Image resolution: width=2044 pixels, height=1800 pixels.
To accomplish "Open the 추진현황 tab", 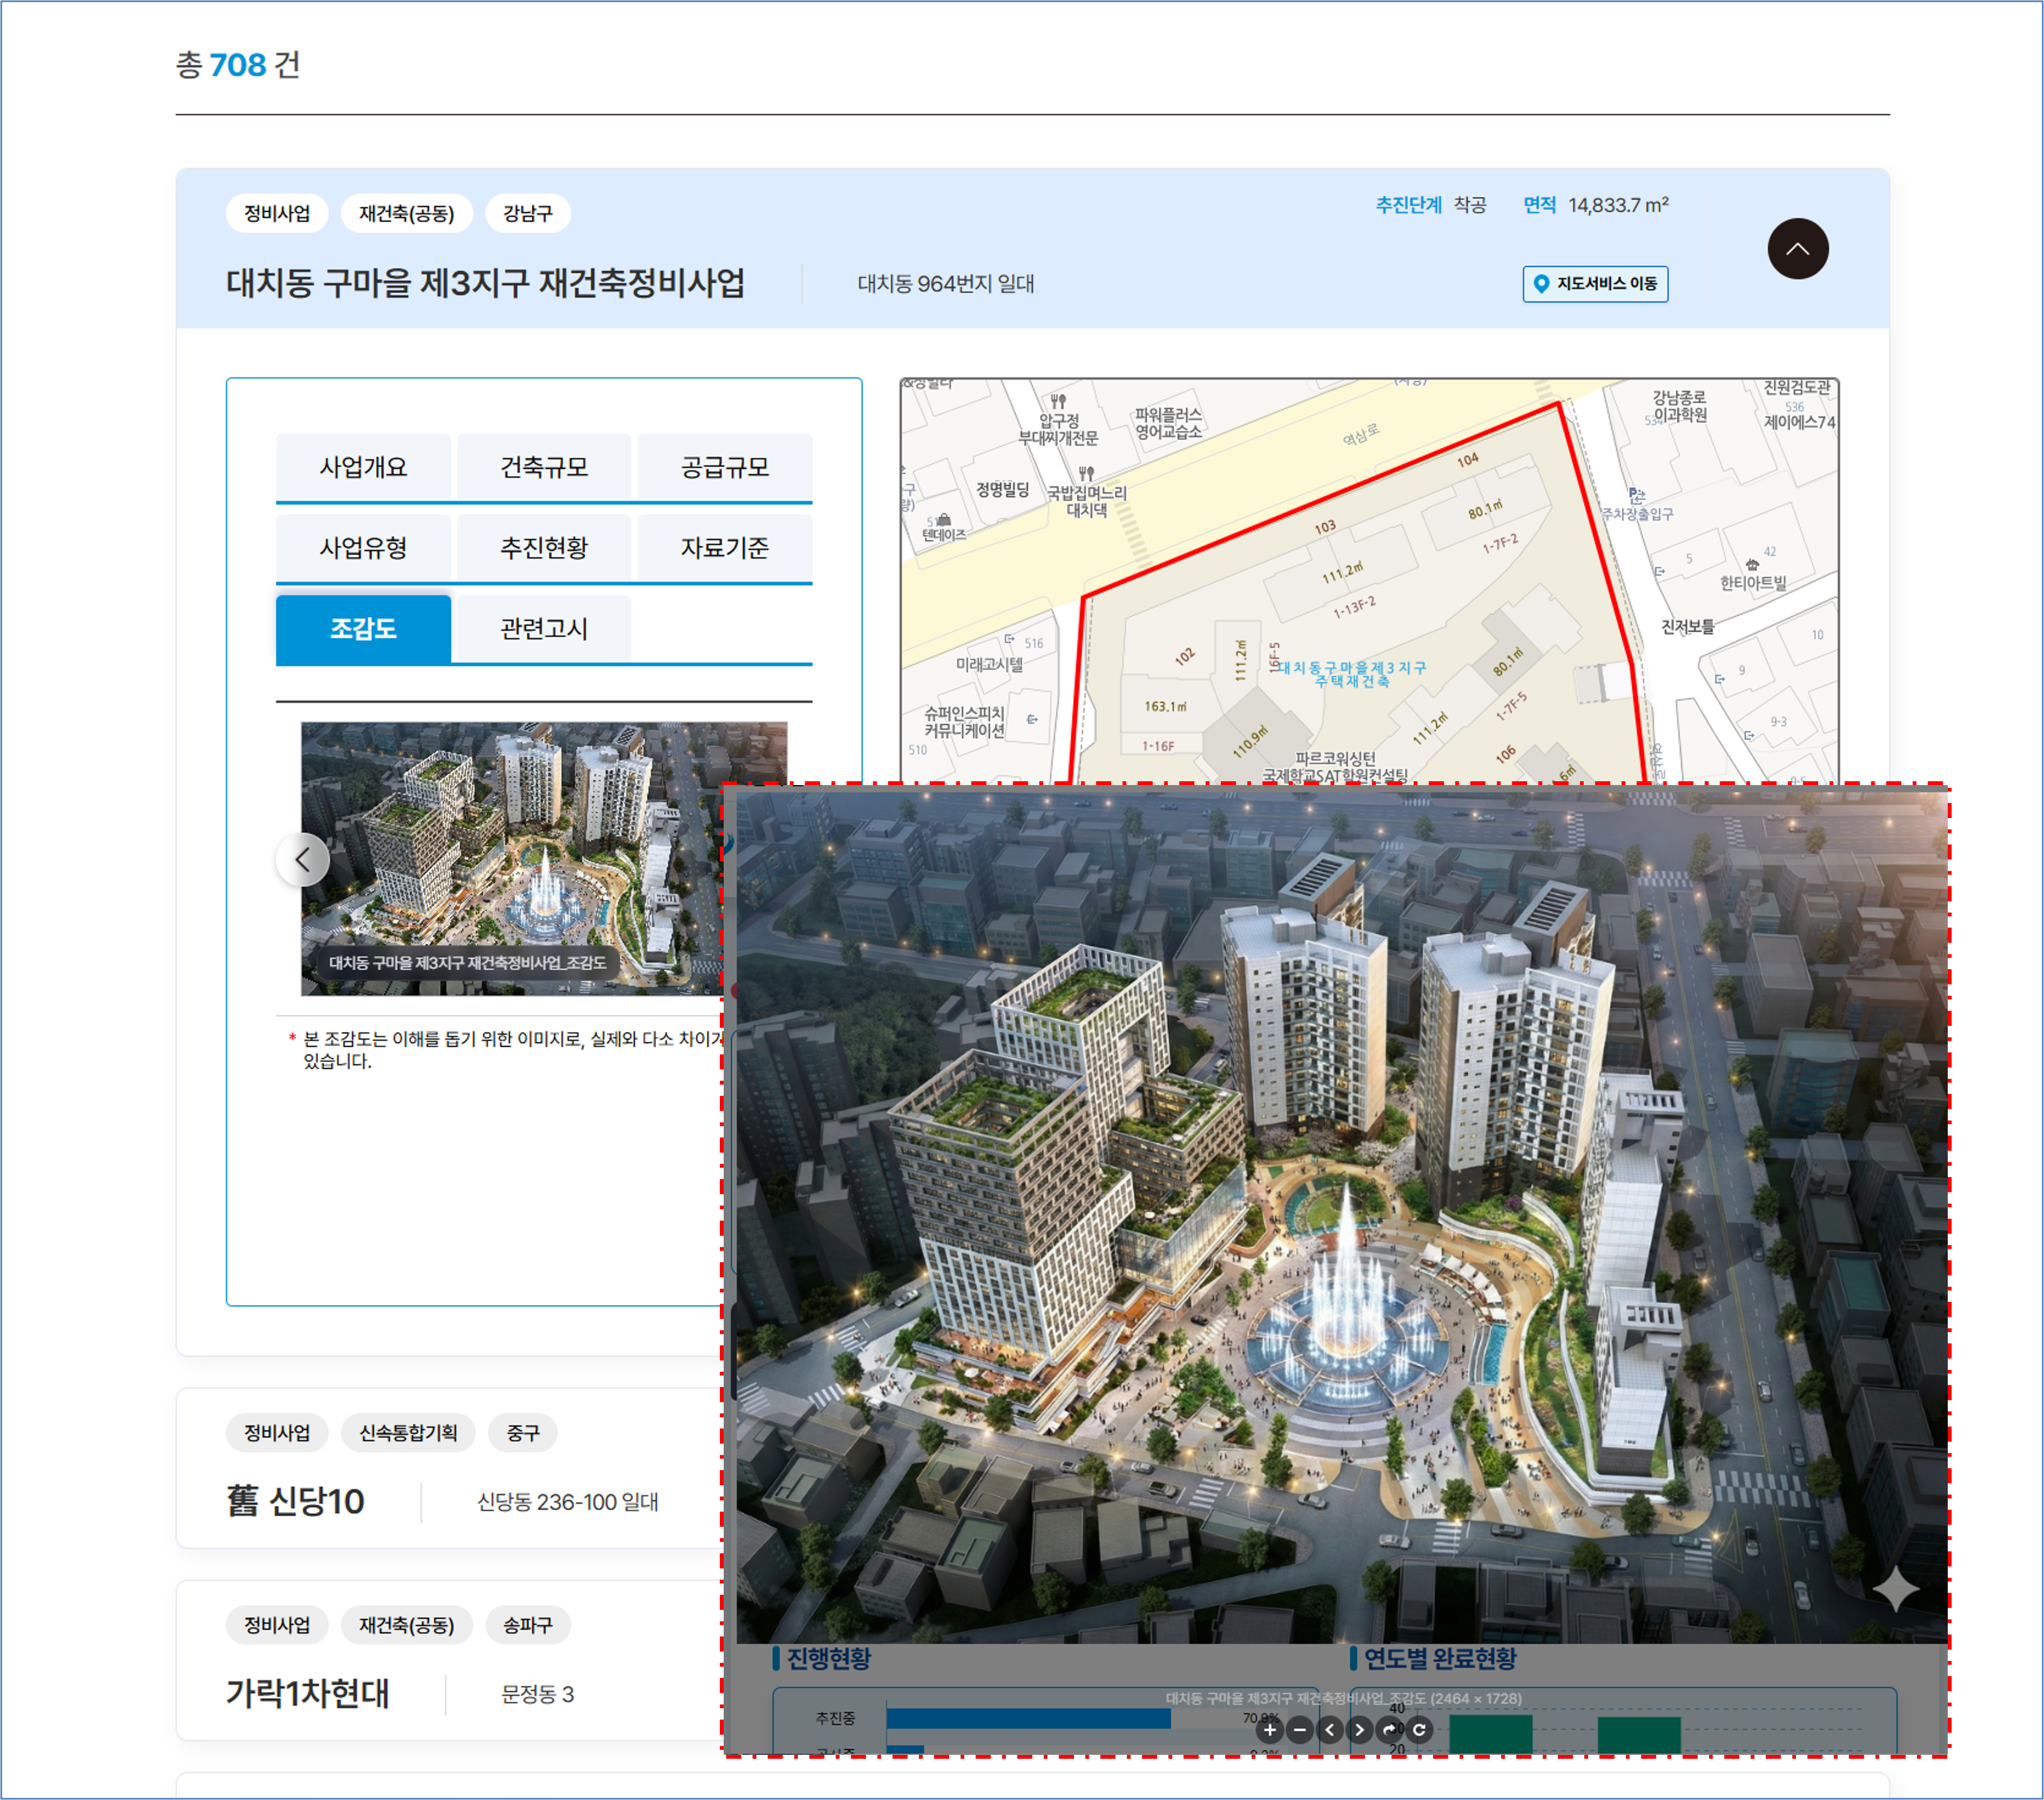I will point(544,547).
